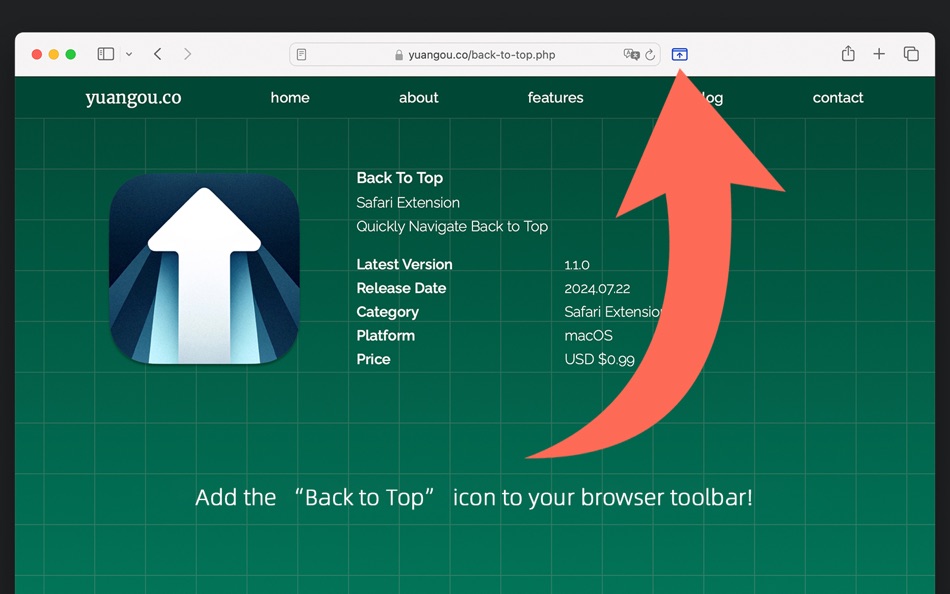
Task: Click the padlock icon next to the URL
Action: [399, 54]
